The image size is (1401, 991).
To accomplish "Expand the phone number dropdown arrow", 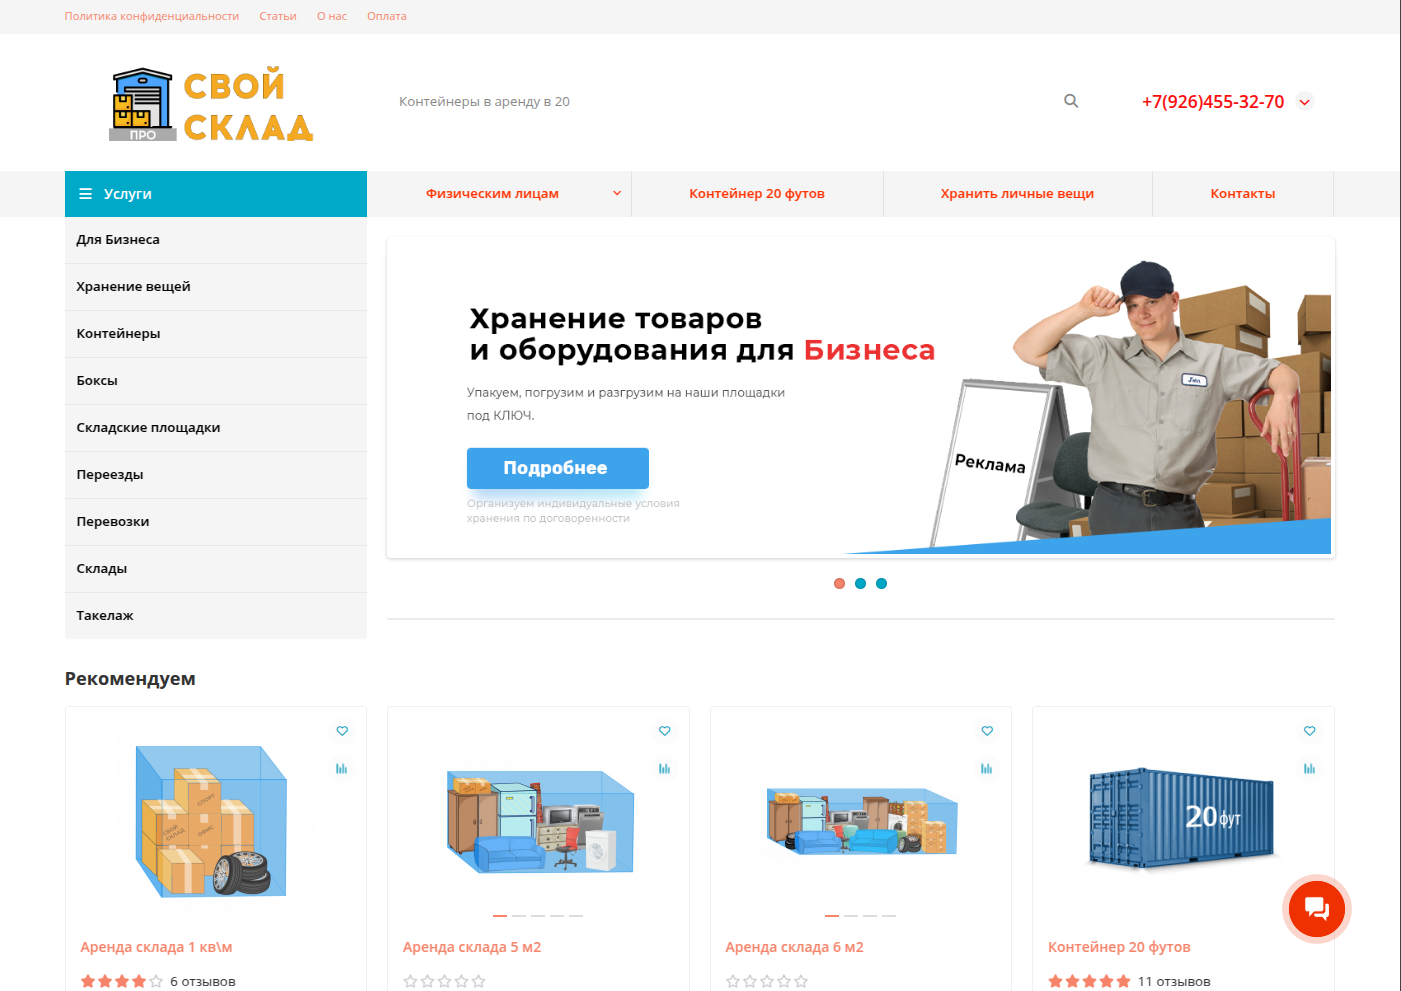I will click(x=1304, y=102).
